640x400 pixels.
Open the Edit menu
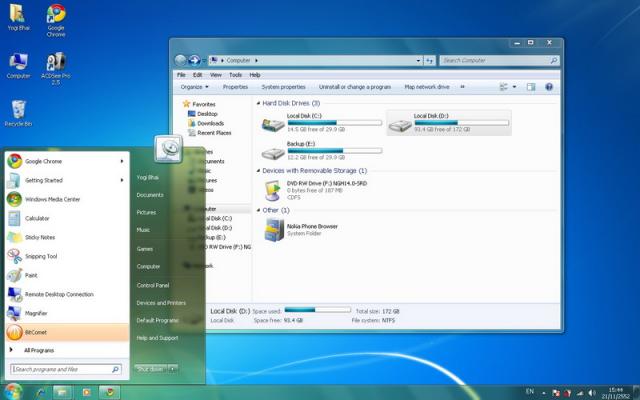(x=198, y=75)
